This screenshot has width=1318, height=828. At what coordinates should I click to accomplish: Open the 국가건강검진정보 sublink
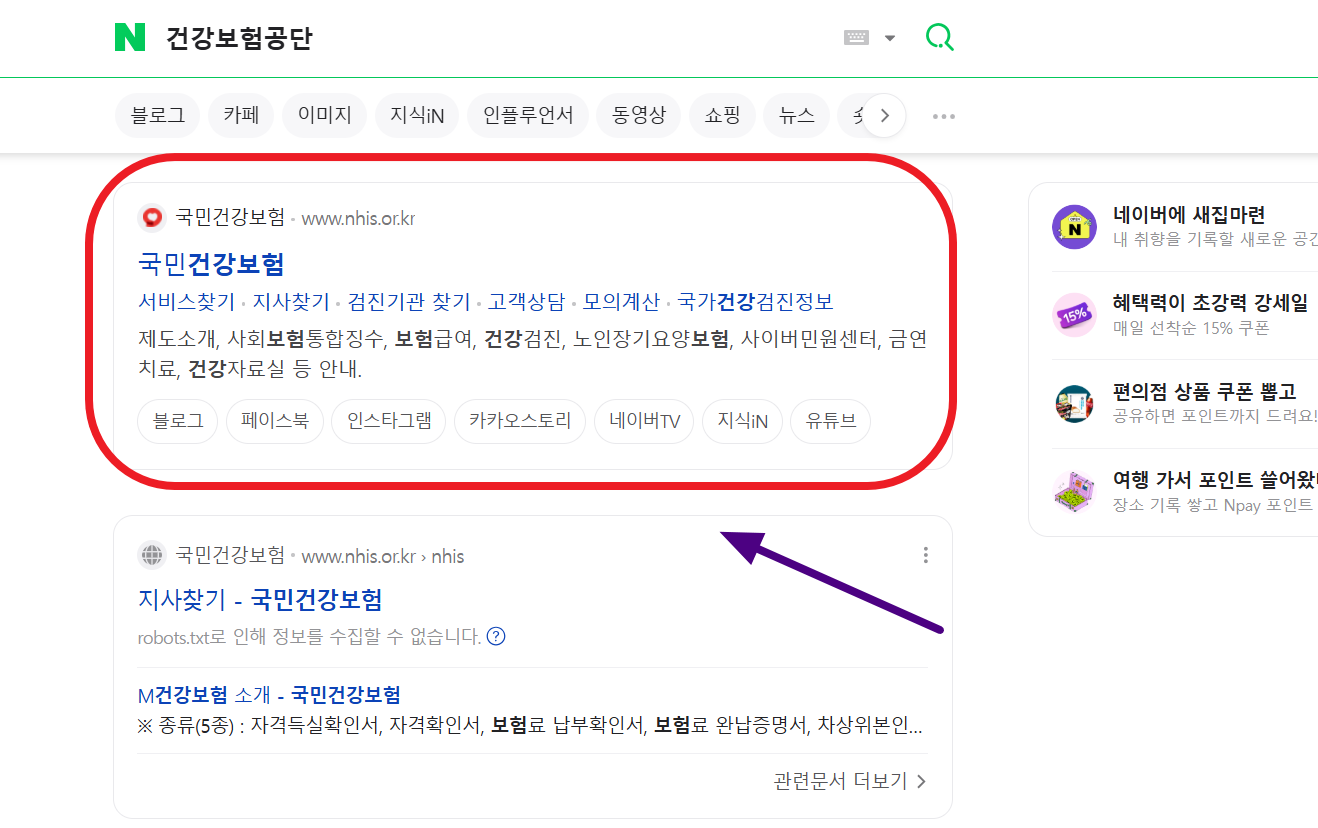coord(755,302)
